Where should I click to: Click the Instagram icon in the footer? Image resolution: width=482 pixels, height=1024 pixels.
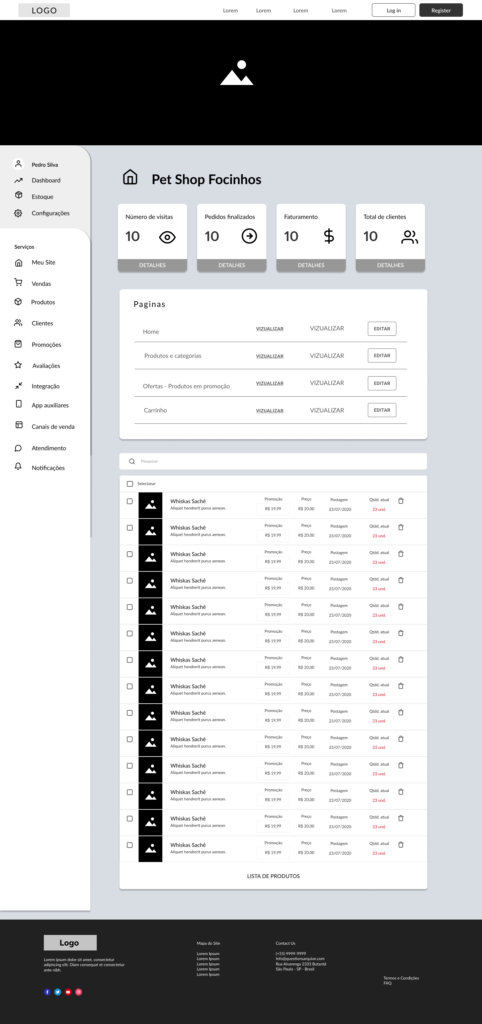tap(78, 992)
